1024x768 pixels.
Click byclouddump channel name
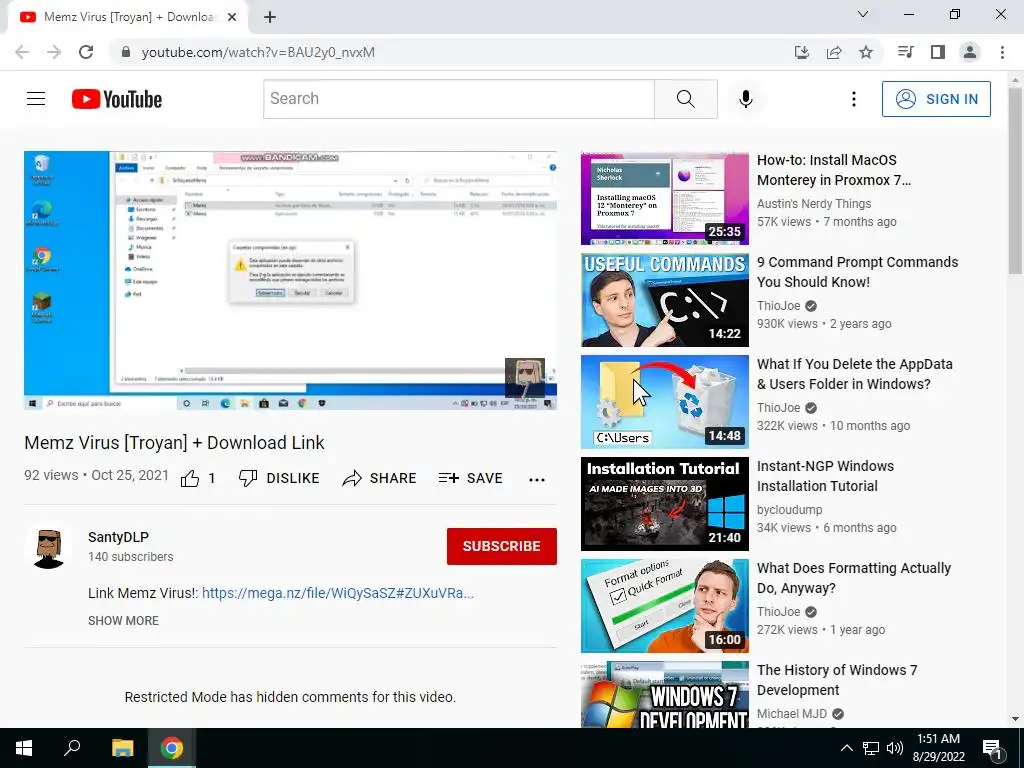[790, 509]
